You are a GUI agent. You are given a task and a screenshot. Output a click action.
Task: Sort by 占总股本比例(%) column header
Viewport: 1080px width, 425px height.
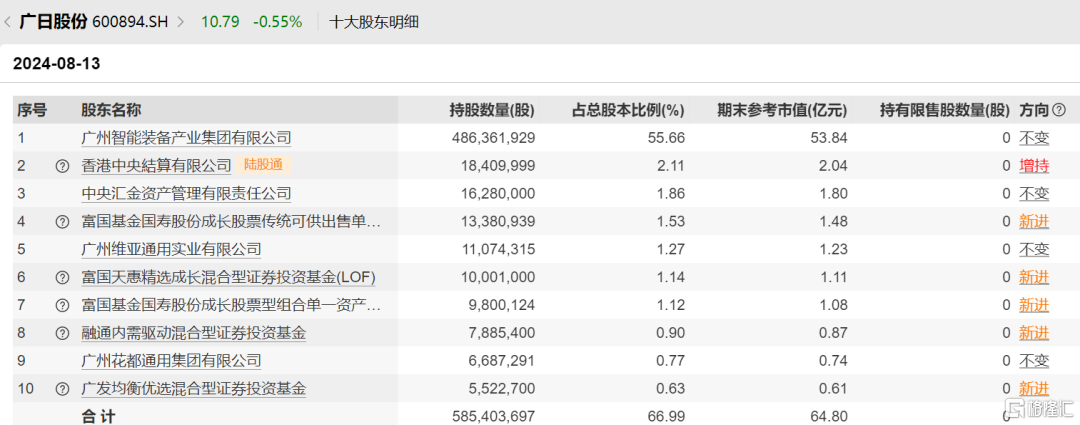point(628,110)
